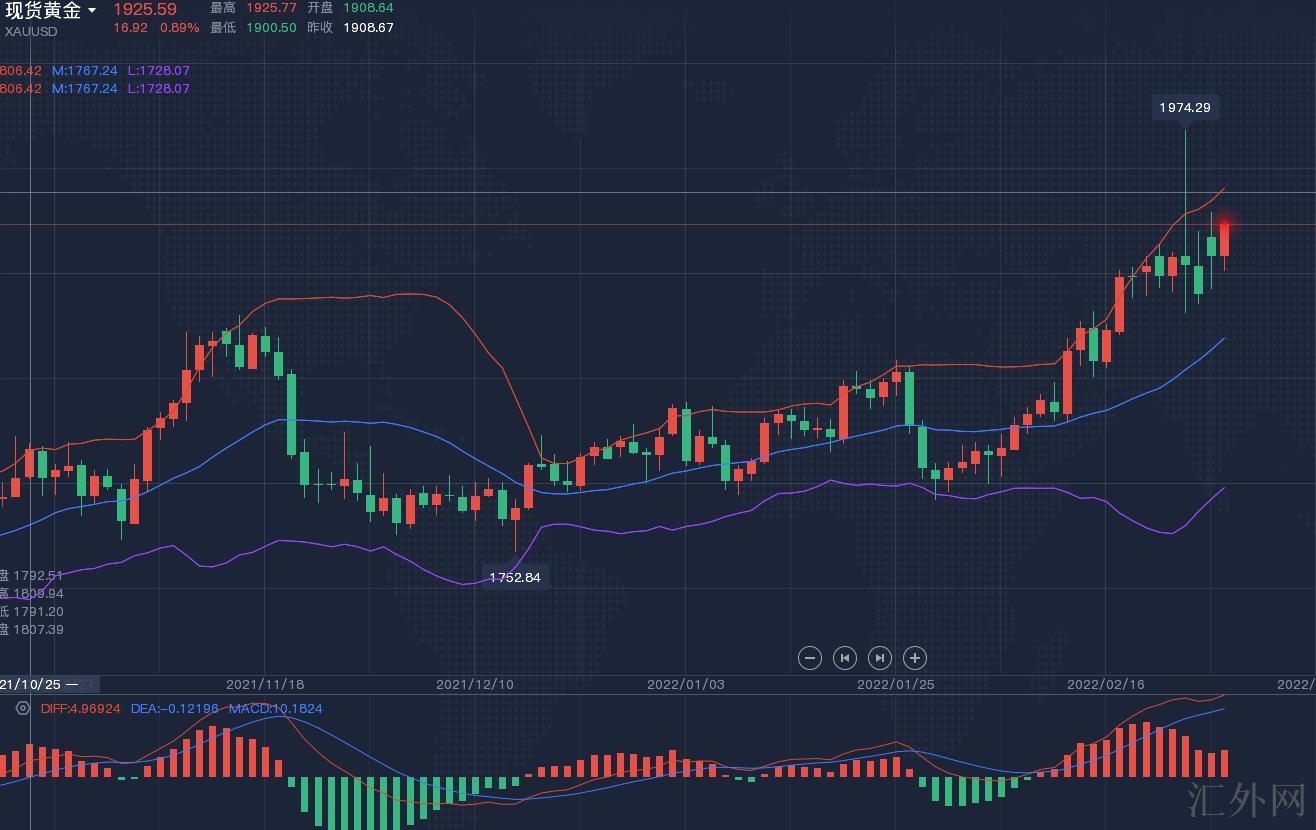The width and height of the screenshot is (1316, 830).
Task: Click the zoom out minus button
Action: (x=810, y=657)
